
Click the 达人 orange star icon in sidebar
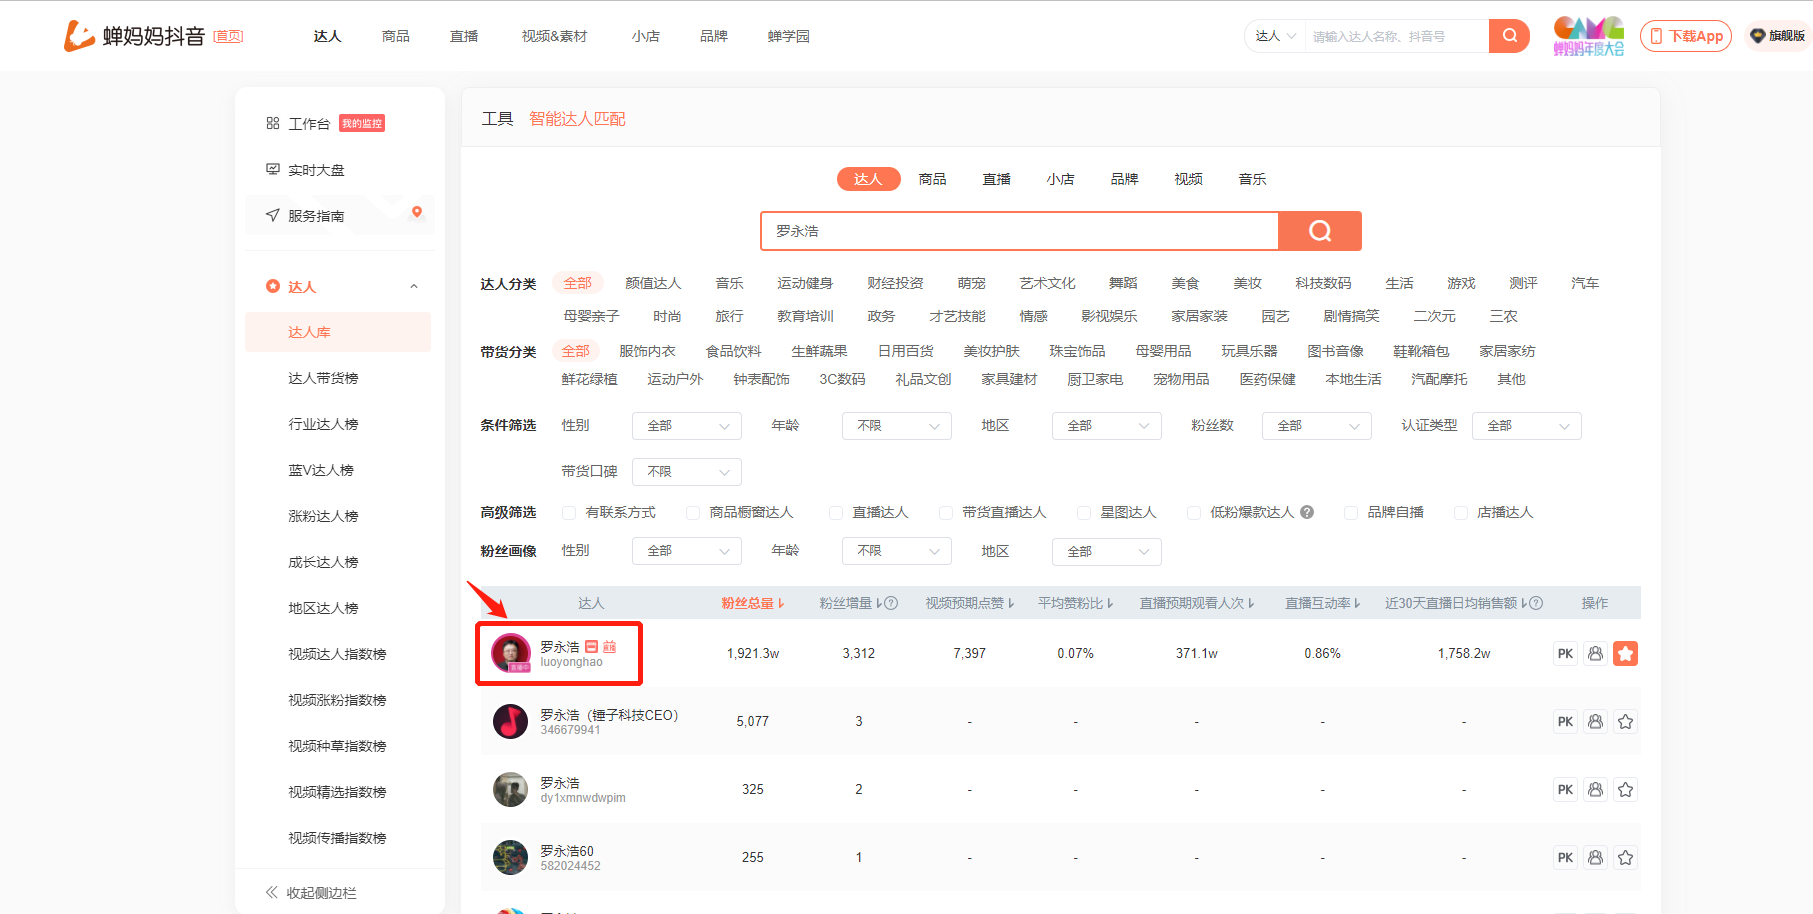tap(273, 286)
